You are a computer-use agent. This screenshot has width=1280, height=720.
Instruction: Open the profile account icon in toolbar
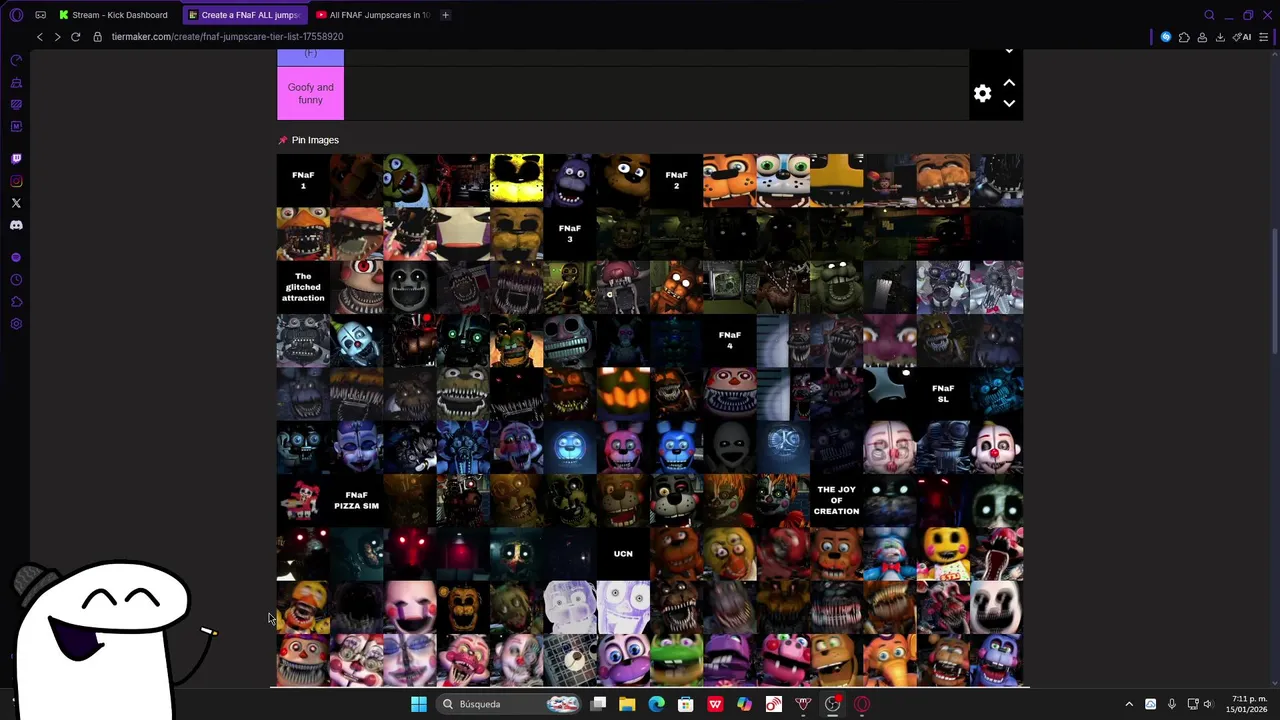click(x=1202, y=37)
